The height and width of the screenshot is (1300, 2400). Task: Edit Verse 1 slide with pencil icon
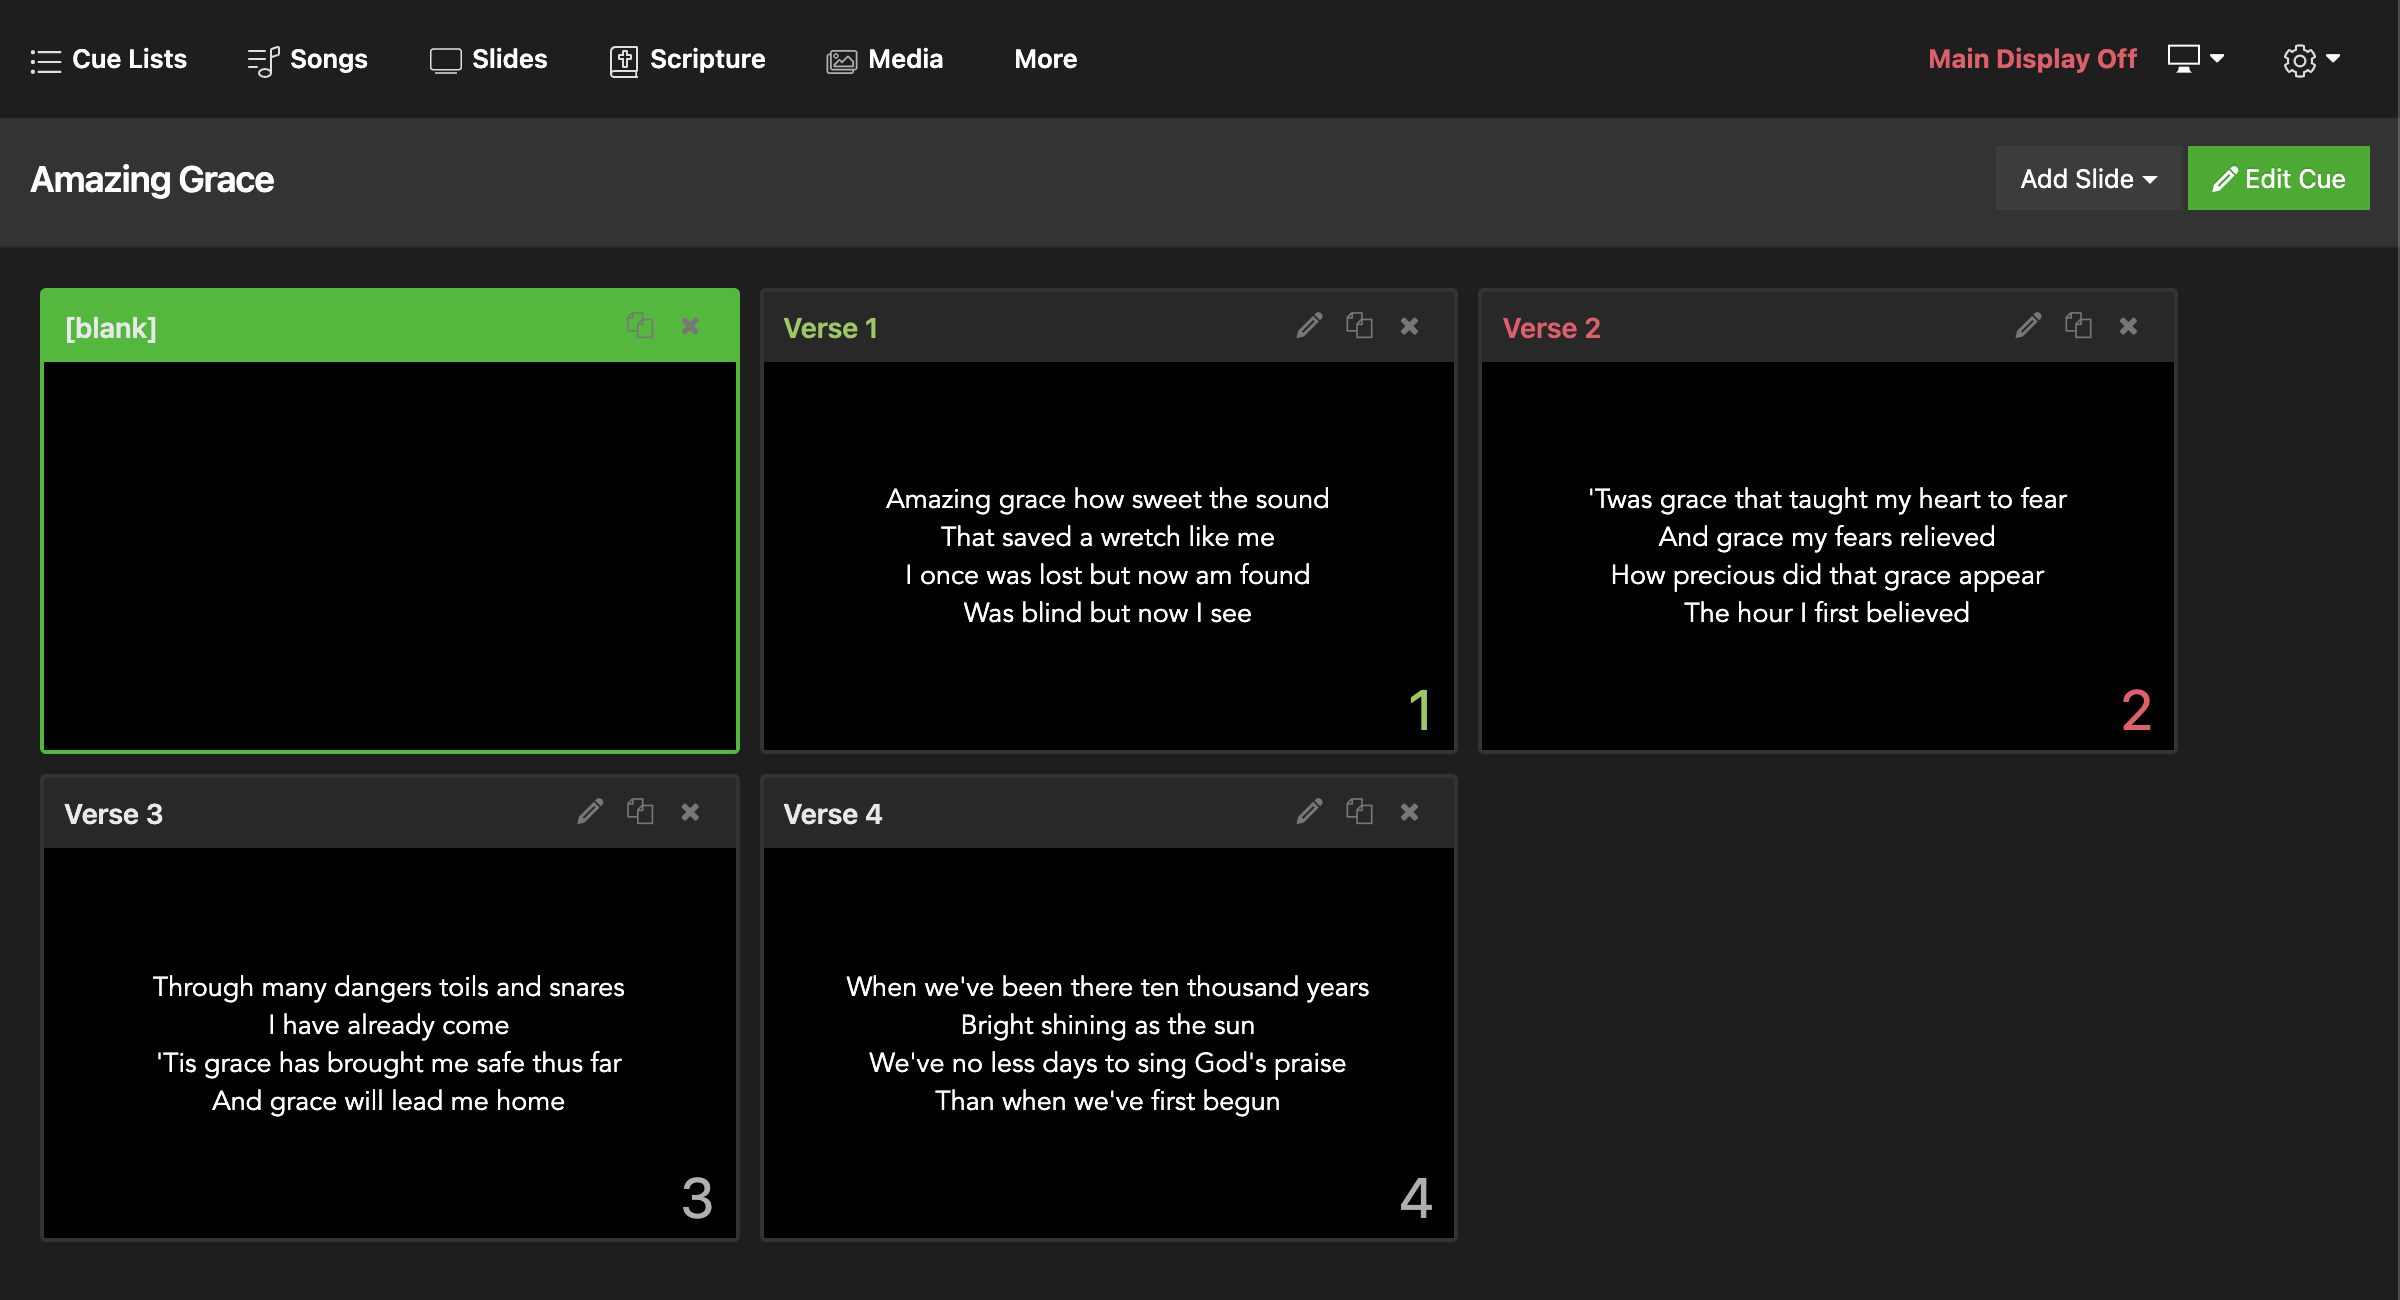pos(1309,326)
